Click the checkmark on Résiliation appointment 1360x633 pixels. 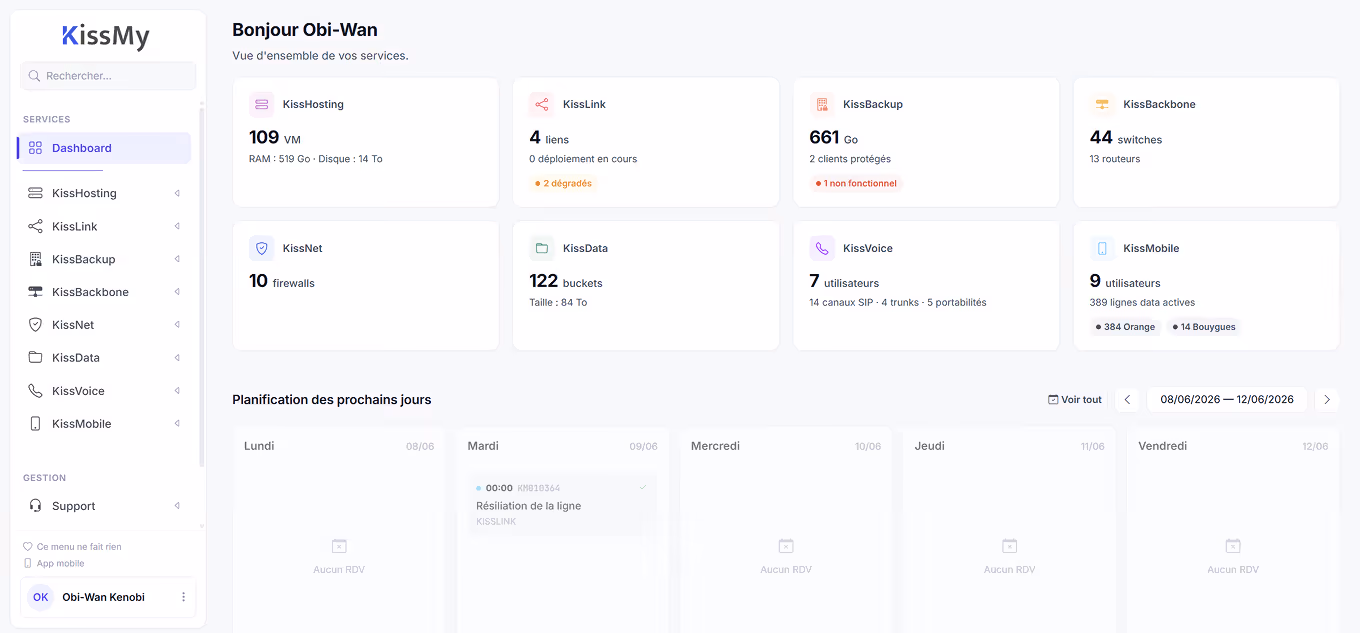[x=643, y=487]
